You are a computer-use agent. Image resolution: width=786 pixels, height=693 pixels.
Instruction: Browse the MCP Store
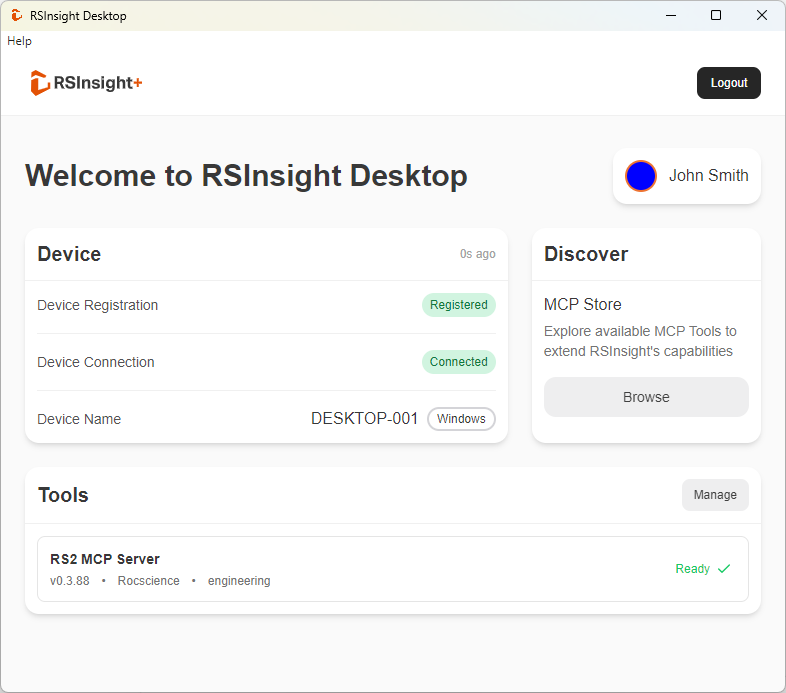click(x=646, y=397)
